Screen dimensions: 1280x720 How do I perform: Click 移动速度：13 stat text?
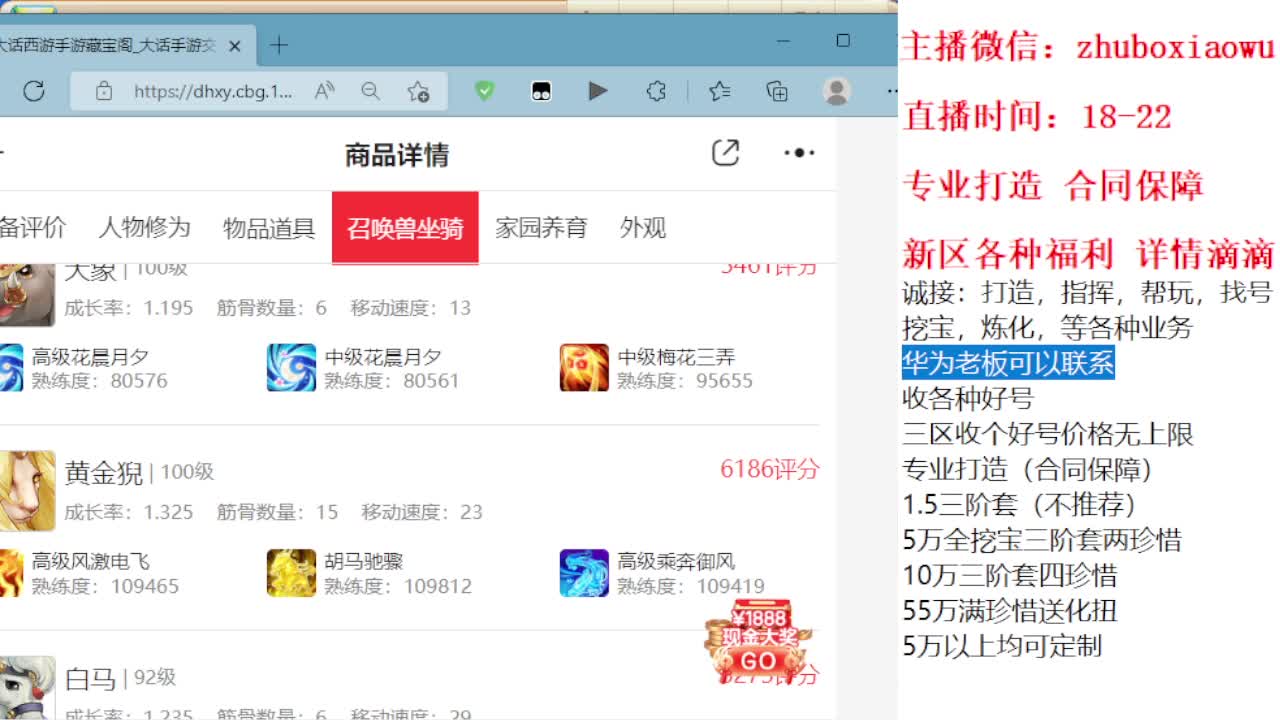coord(410,308)
